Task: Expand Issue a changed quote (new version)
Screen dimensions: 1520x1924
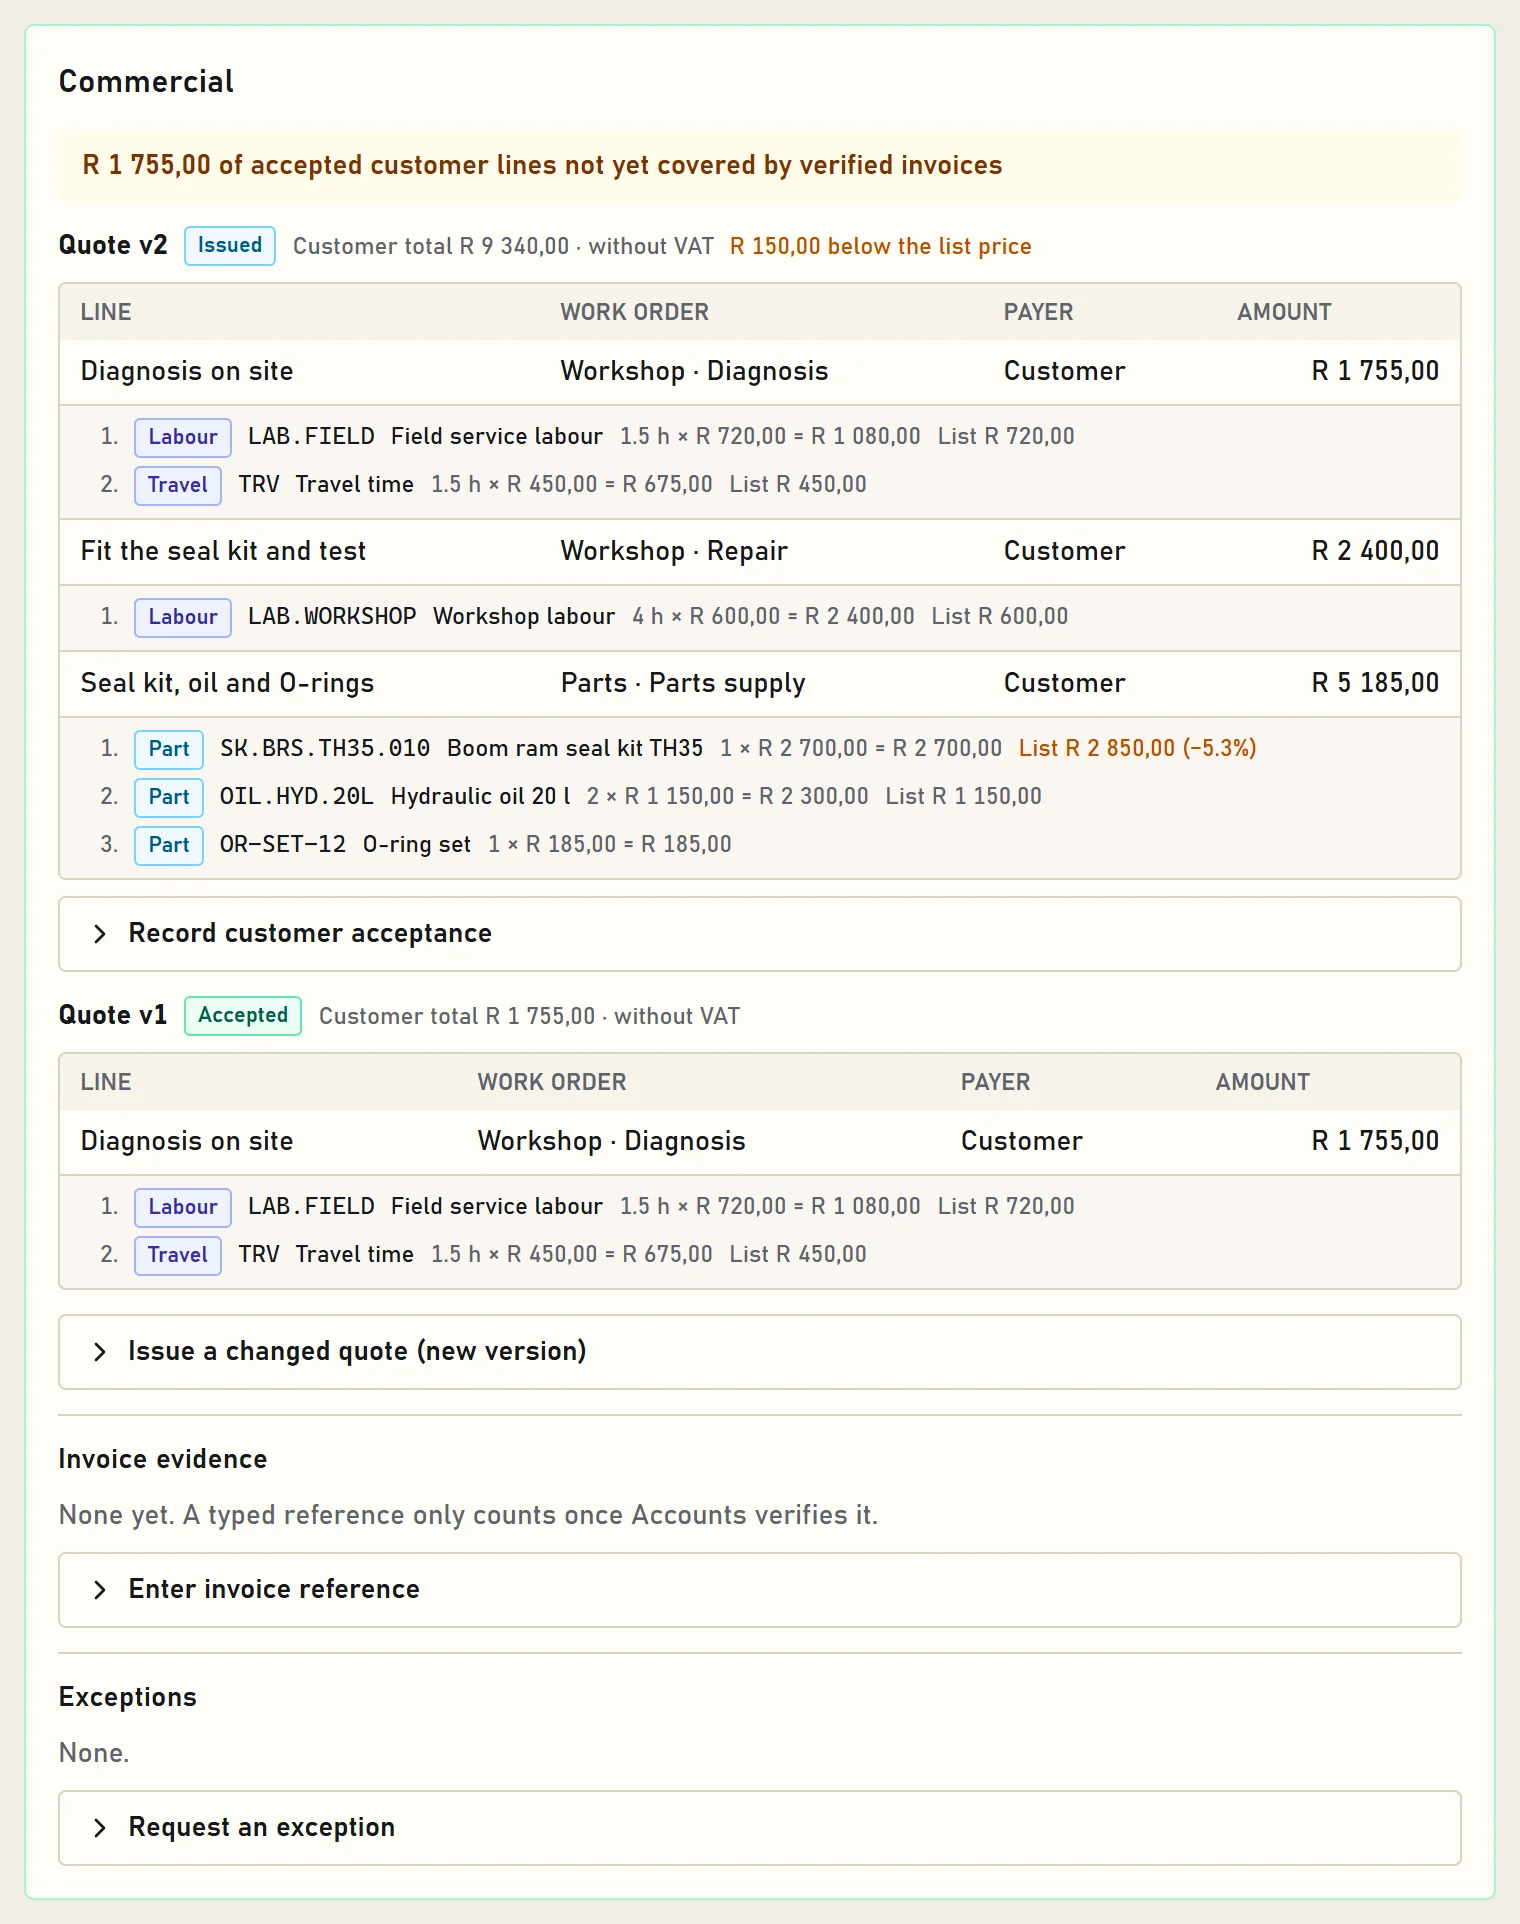Action: 760,1352
